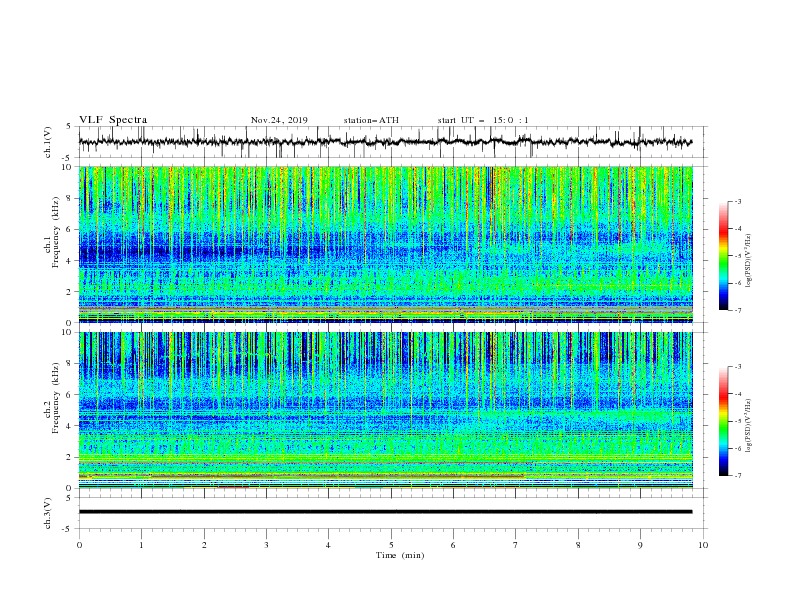Click the "1" minute tick label
792x612 pixels.
141,545
